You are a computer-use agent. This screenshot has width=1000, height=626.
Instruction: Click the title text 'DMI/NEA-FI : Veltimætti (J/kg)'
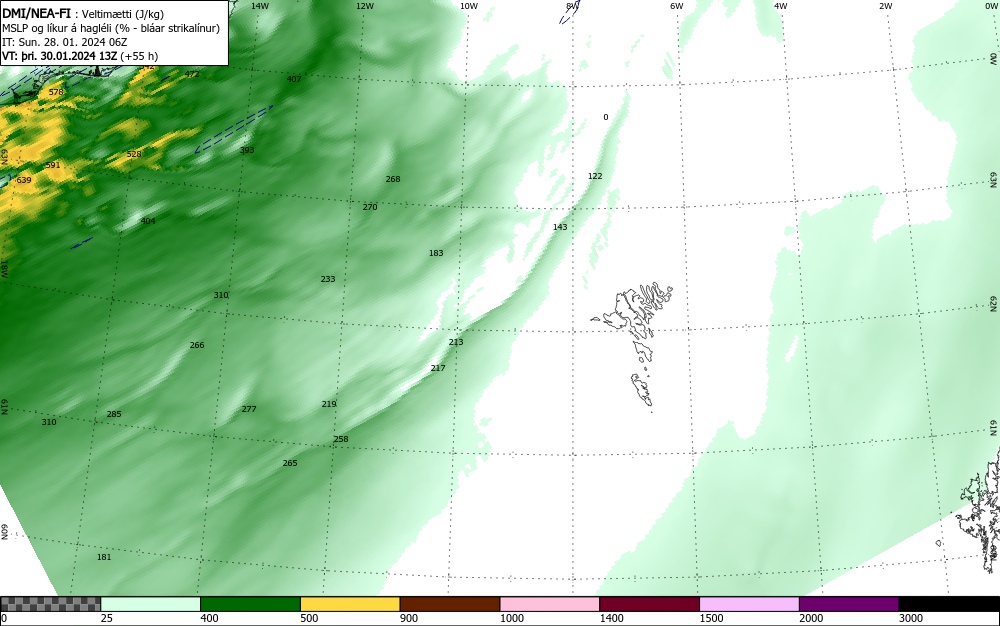83,14
